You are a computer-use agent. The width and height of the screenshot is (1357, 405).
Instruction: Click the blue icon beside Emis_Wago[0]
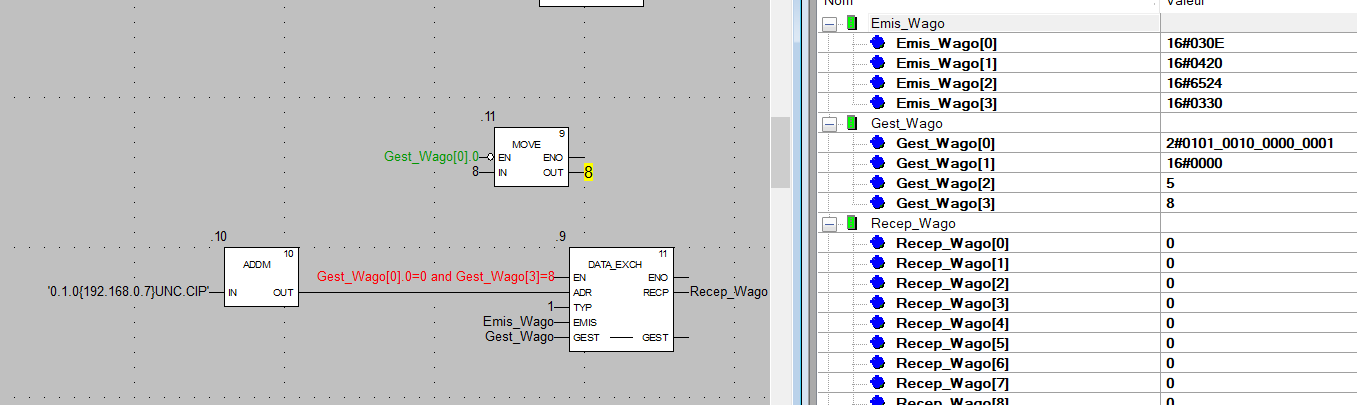tap(878, 43)
